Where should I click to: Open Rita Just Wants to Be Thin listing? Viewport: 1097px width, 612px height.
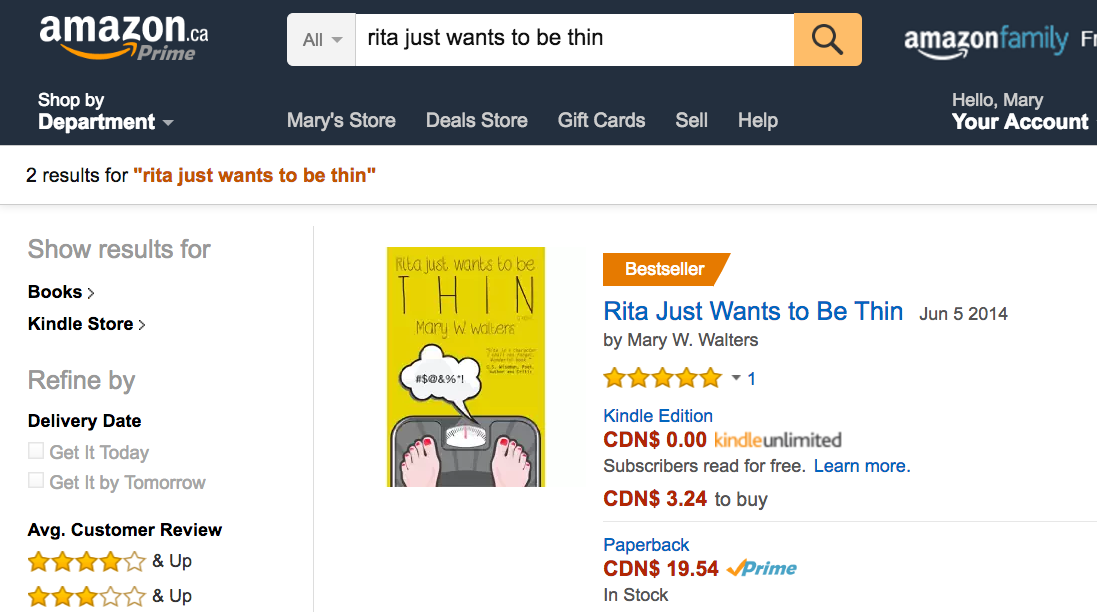point(752,311)
